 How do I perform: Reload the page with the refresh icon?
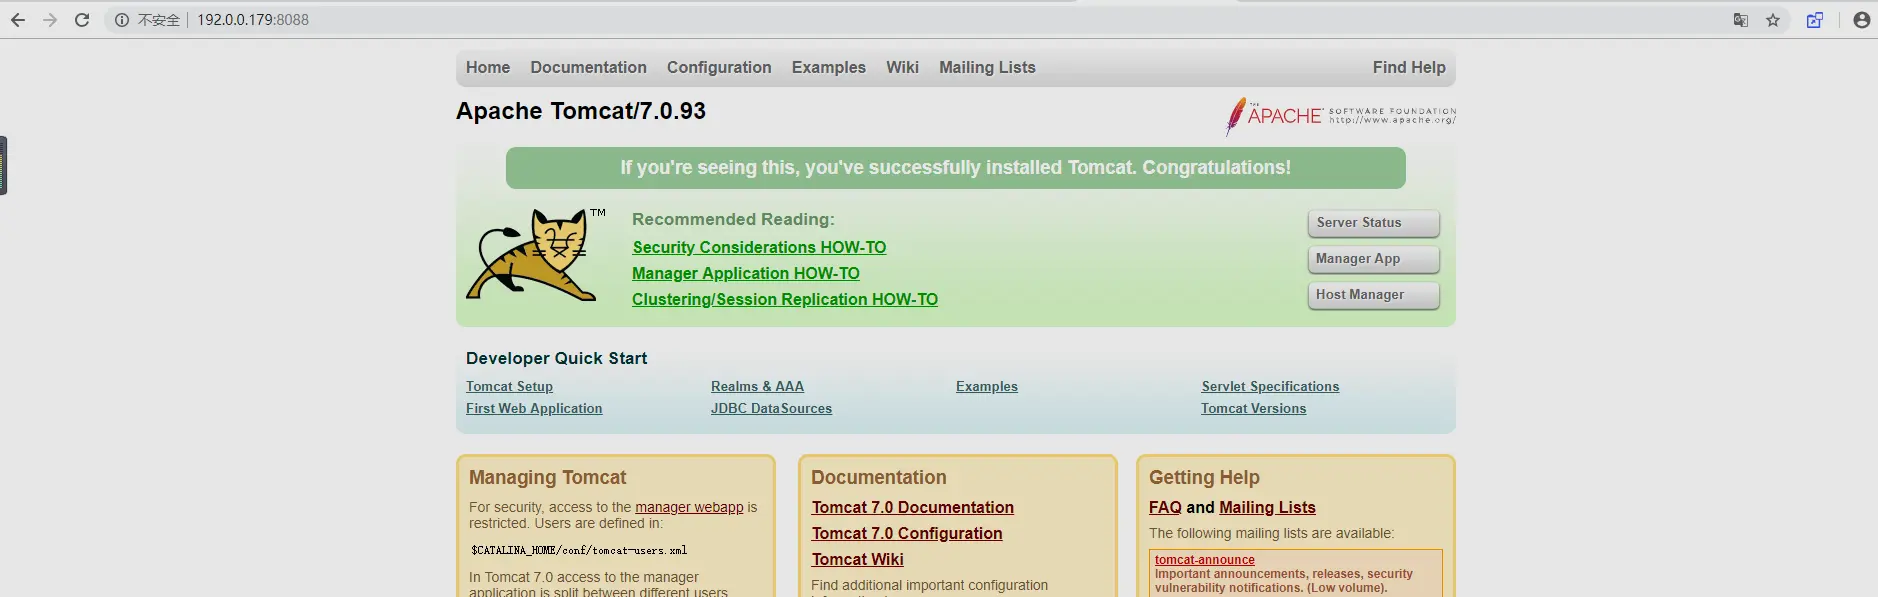click(82, 20)
